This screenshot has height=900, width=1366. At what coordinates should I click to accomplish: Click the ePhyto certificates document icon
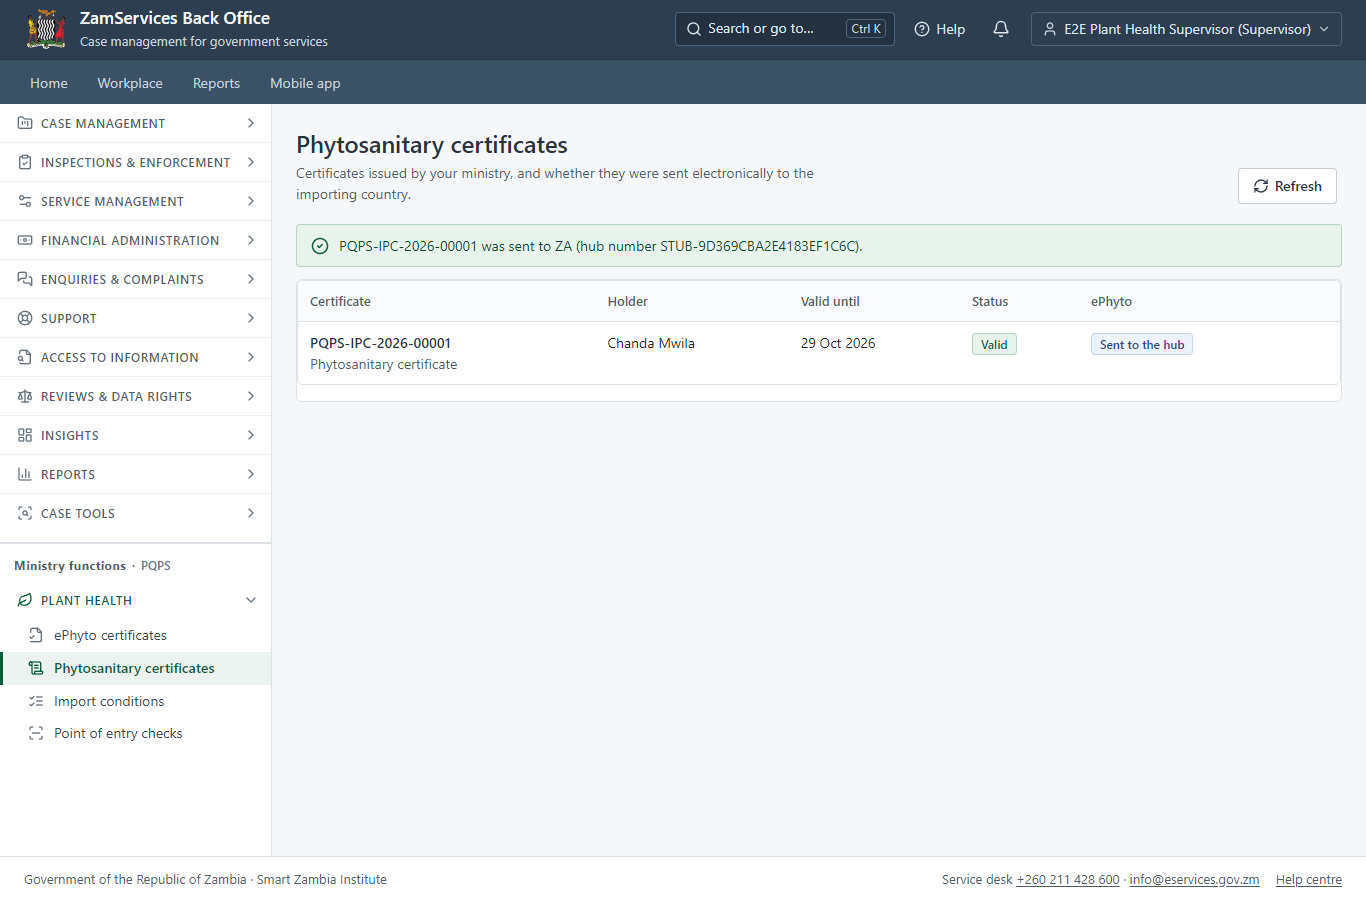tap(36, 635)
